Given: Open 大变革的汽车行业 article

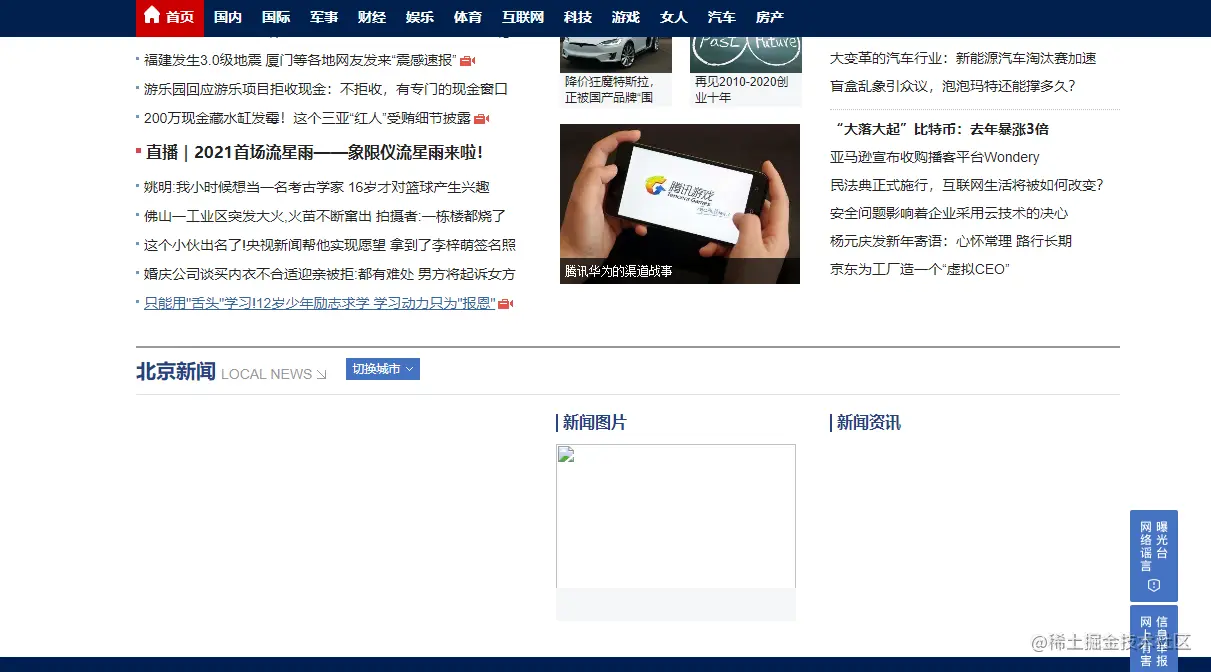Looking at the screenshot, I should coord(963,58).
